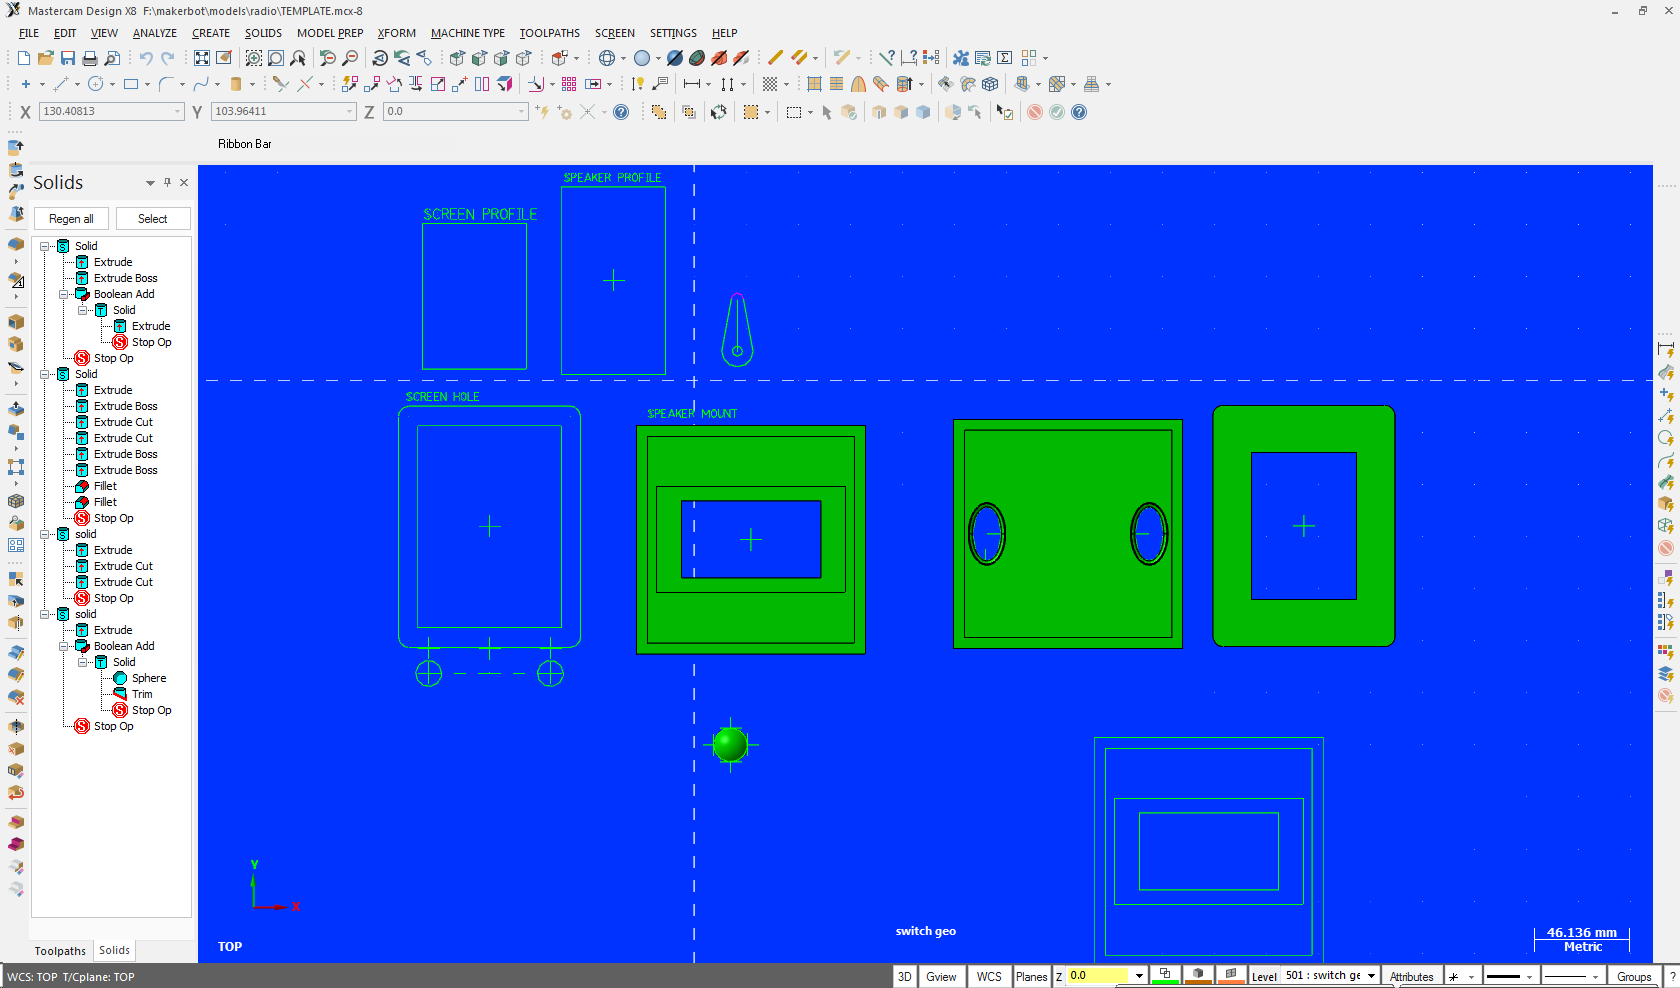Pin the Solids panel with auto-hide
This screenshot has height=988, width=1680.
coord(167,182)
